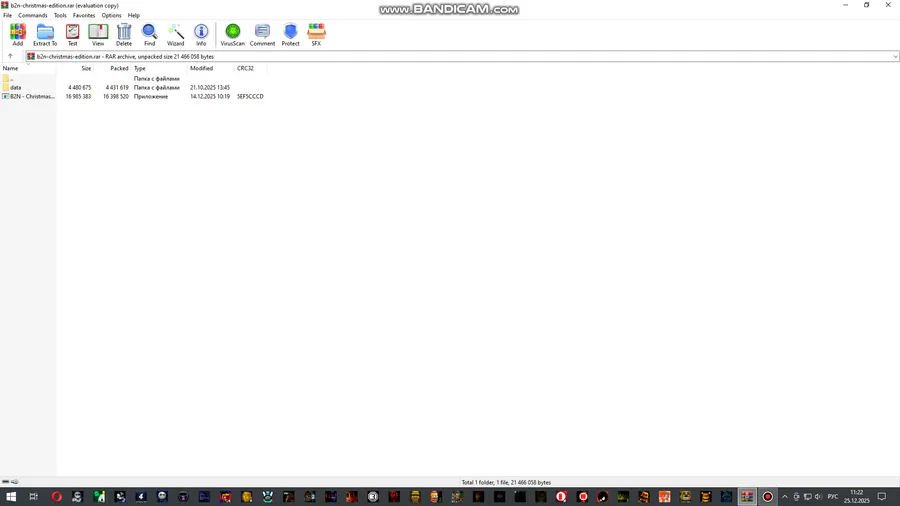Click the disk status icon in status bar

click(x=6, y=482)
